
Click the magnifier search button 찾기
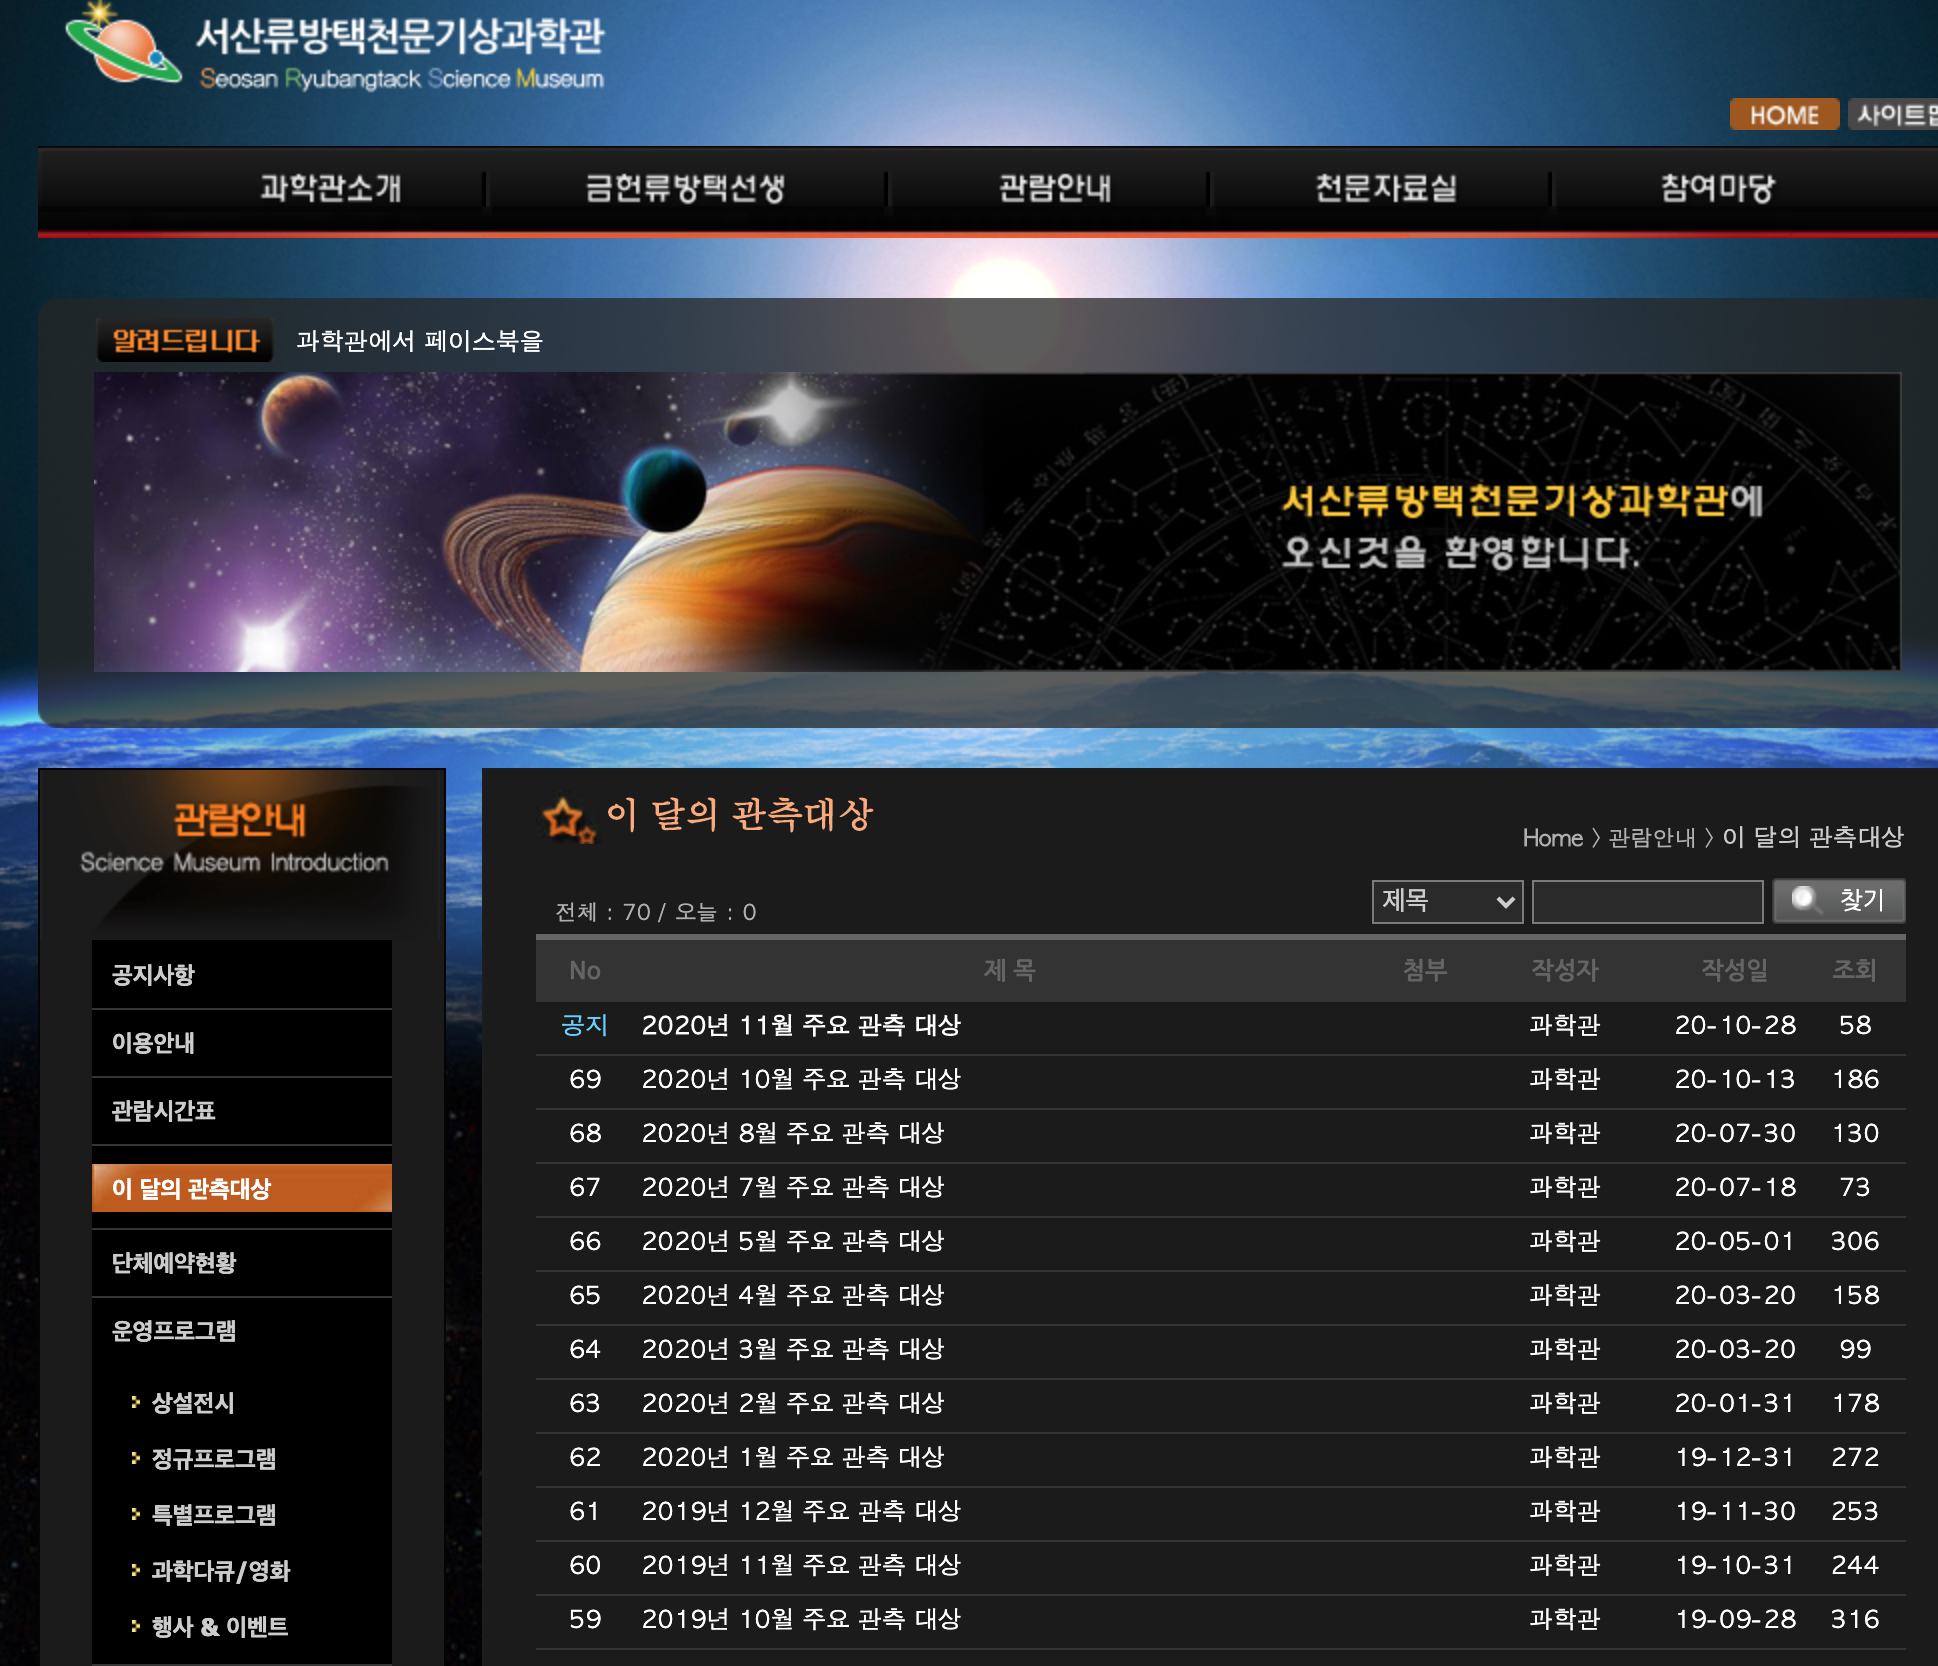(x=1838, y=900)
